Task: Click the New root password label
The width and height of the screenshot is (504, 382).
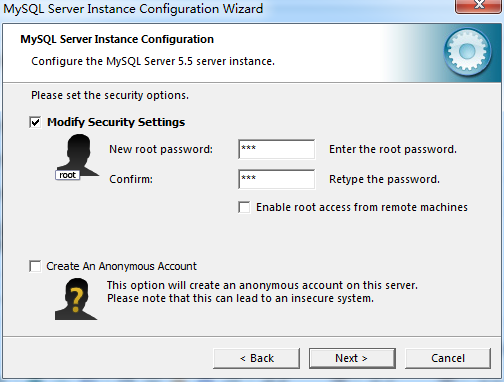Action: click(161, 149)
